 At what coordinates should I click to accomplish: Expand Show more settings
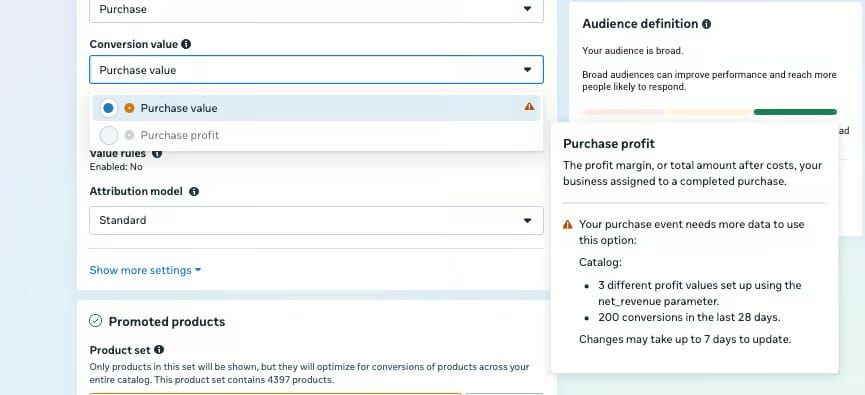click(146, 270)
